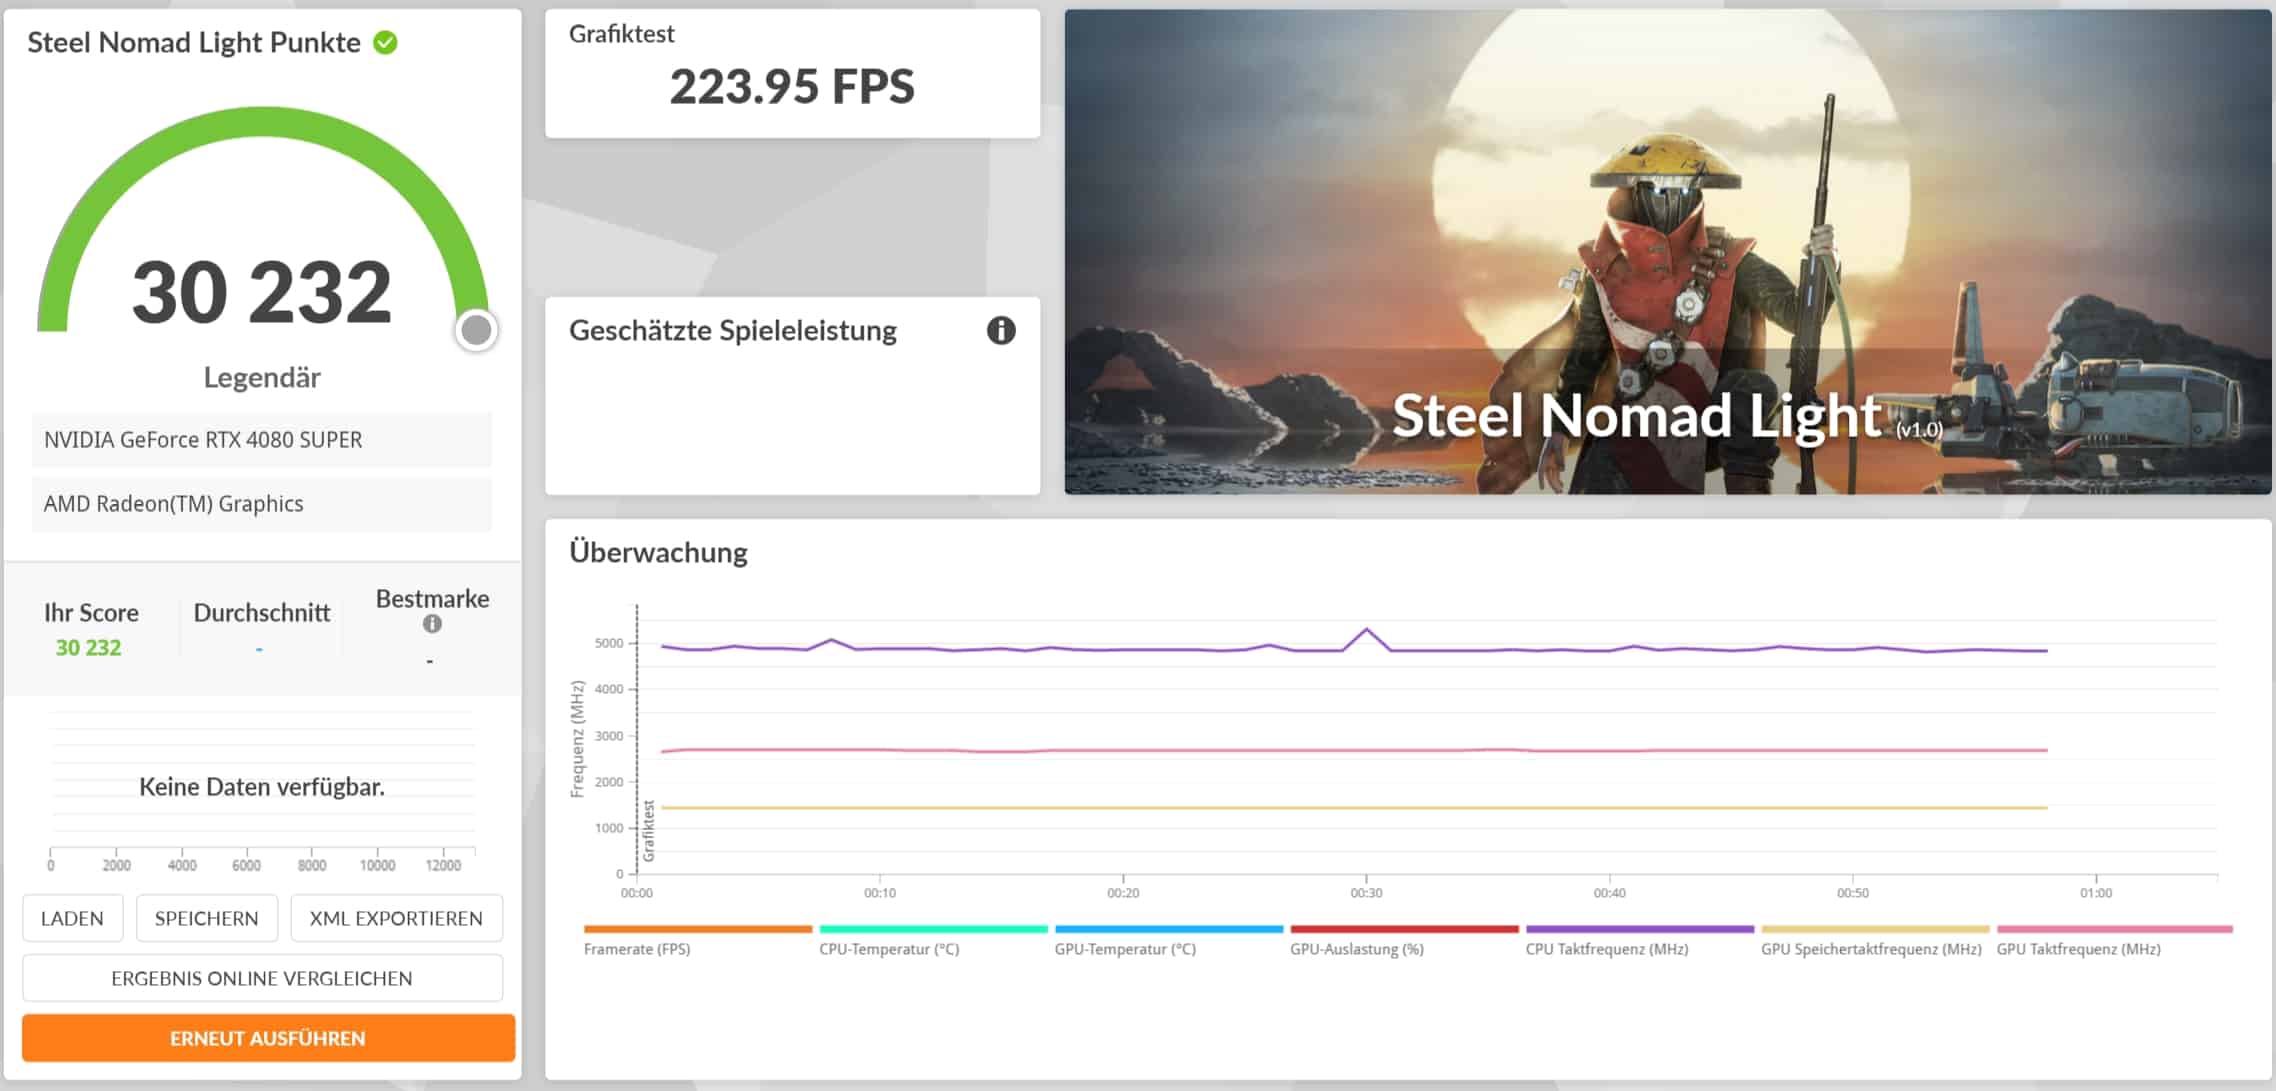This screenshot has height=1091, width=2276.
Task: Toggle CPU-Temperatur legend series
Action: (889, 949)
